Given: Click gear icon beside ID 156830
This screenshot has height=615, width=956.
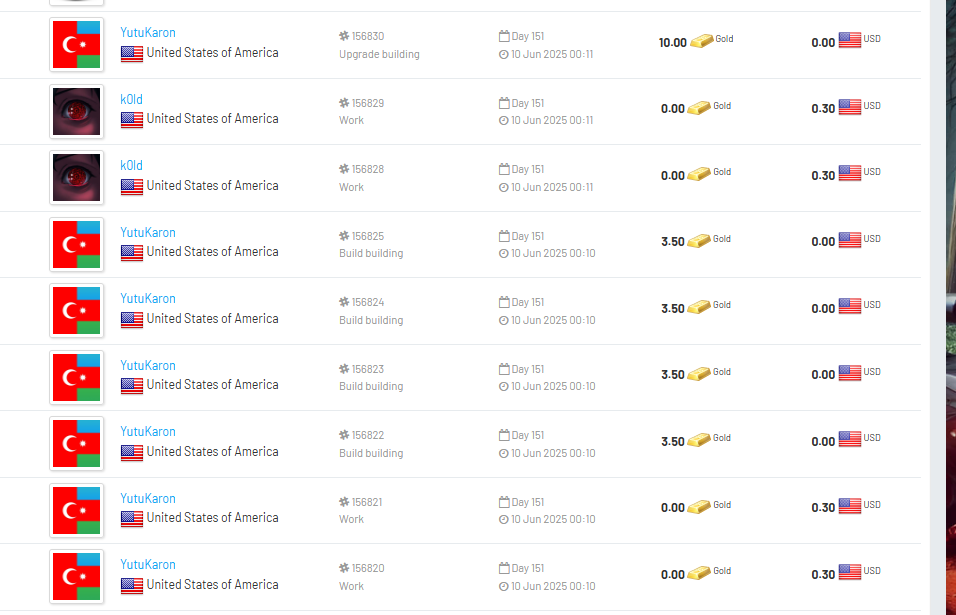Looking at the screenshot, I should point(344,36).
